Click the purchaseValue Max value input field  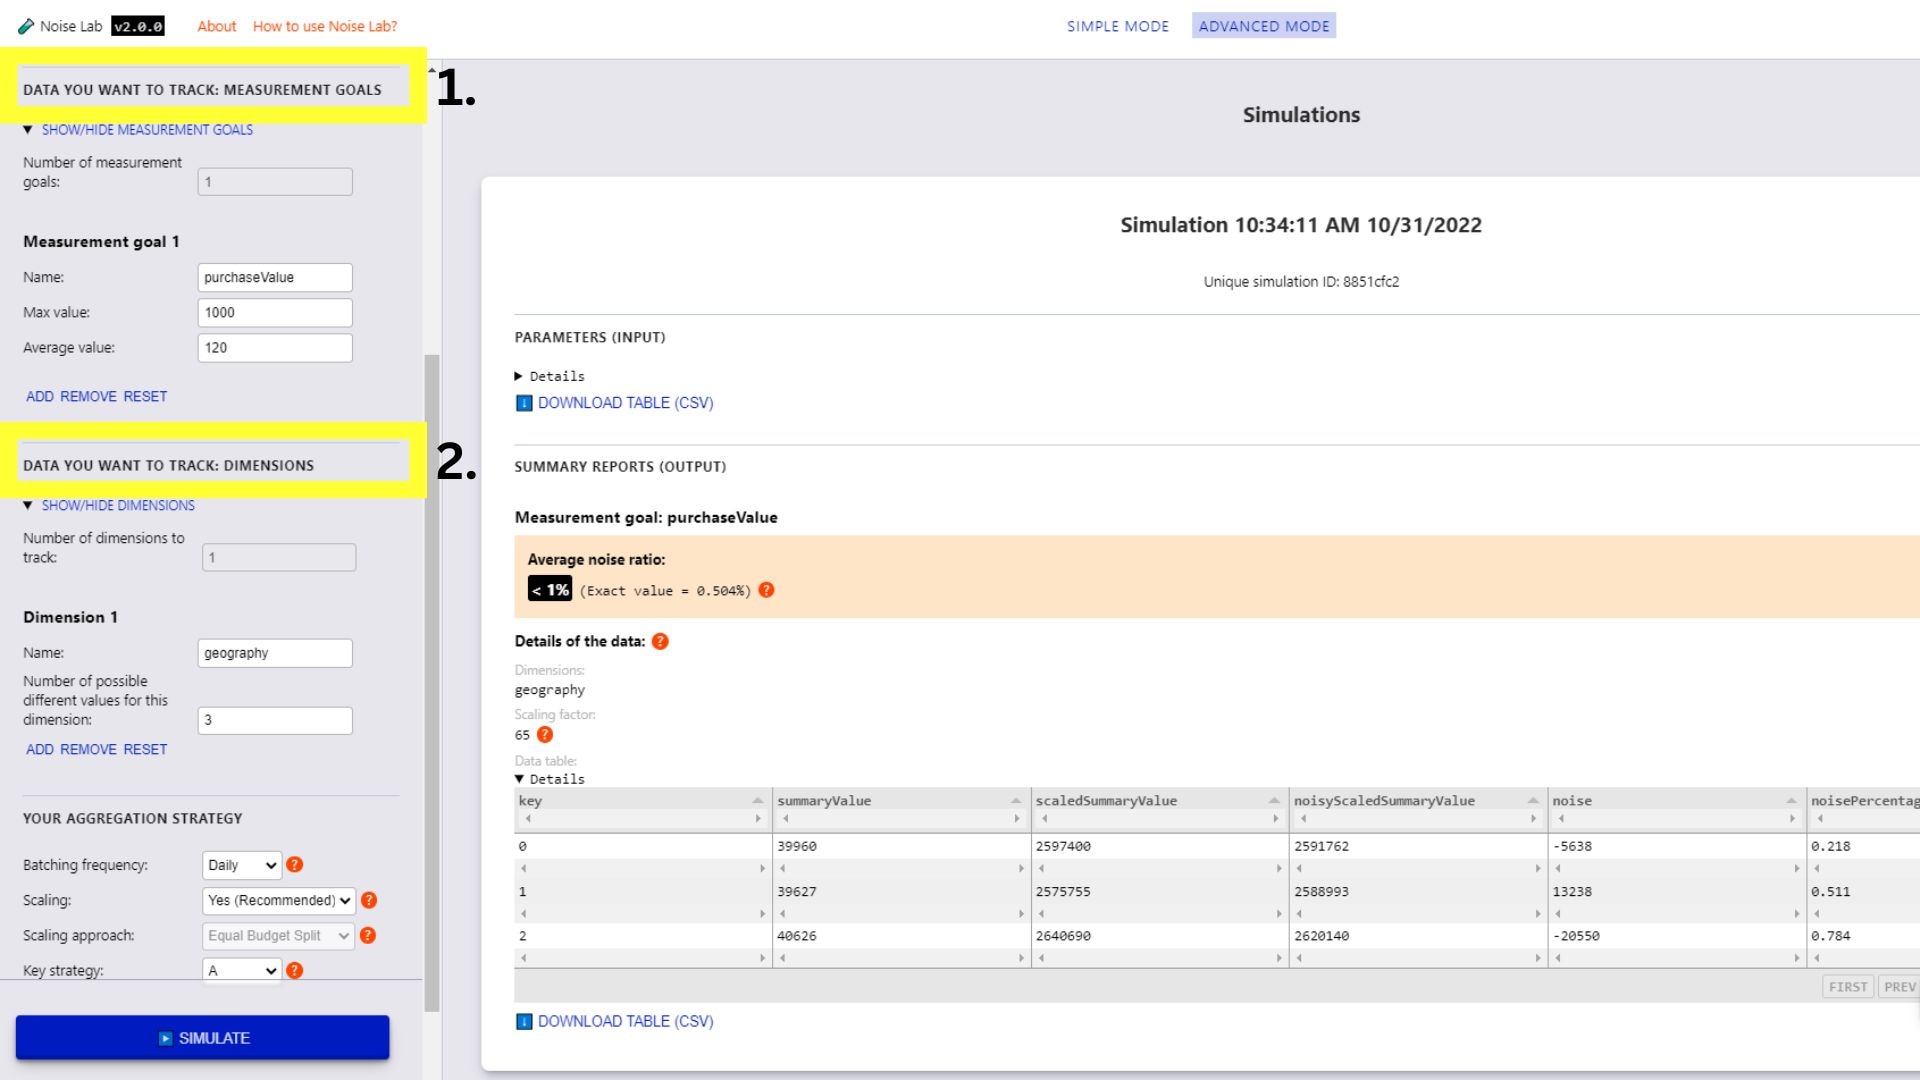pos(274,311)
